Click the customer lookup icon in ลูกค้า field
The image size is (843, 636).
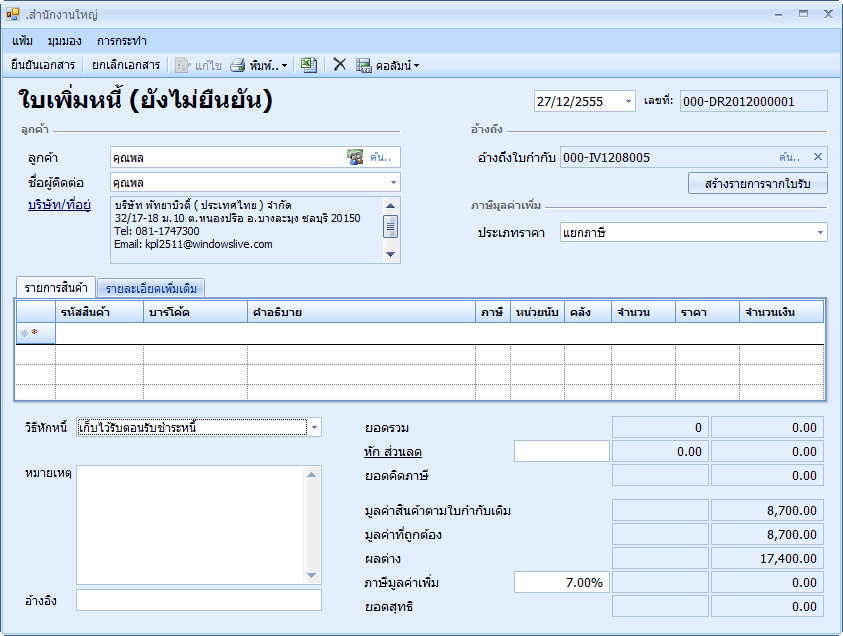pos(355,156)
